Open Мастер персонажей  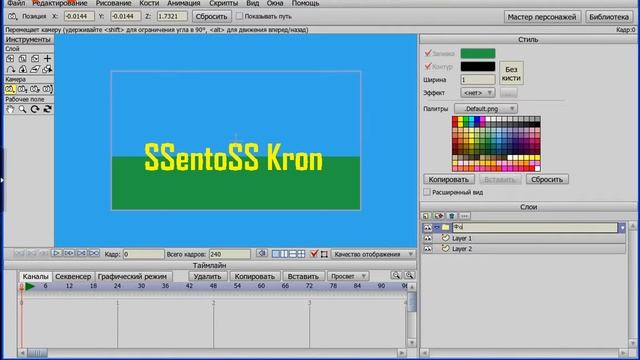(x=542, y=17)
